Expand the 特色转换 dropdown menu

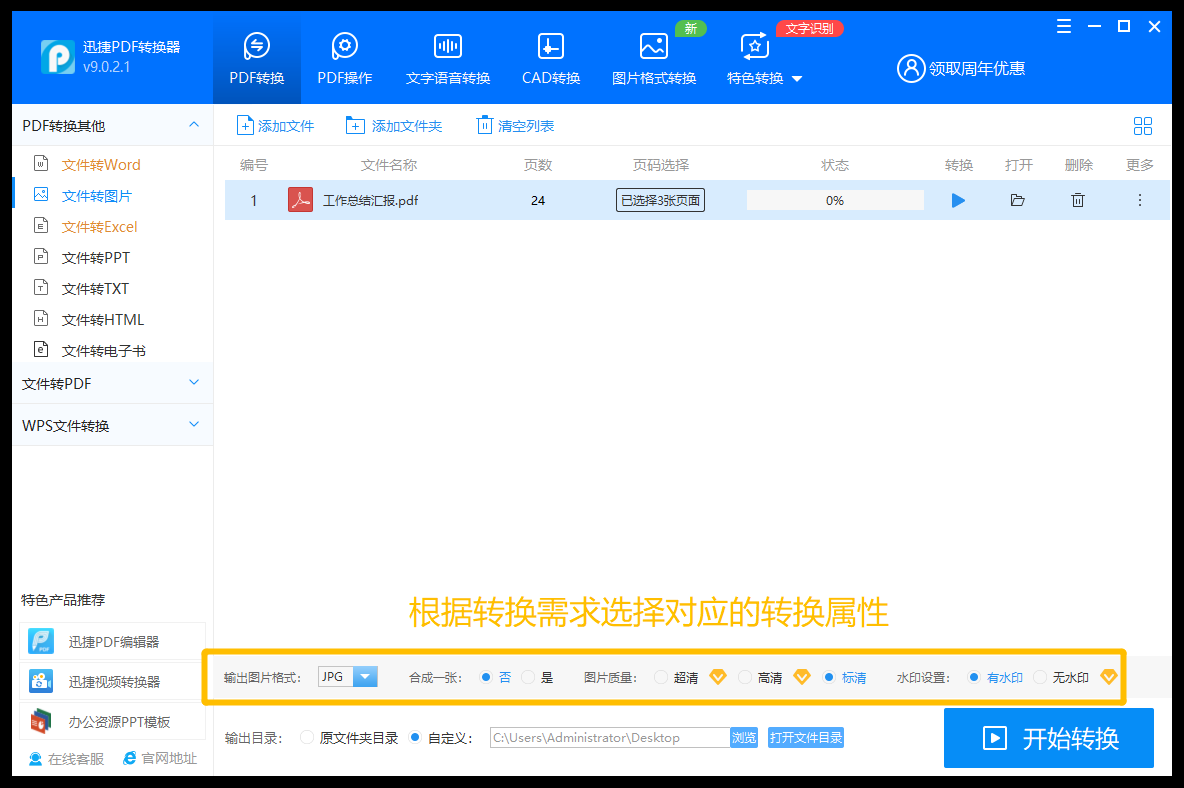point(764,59)
